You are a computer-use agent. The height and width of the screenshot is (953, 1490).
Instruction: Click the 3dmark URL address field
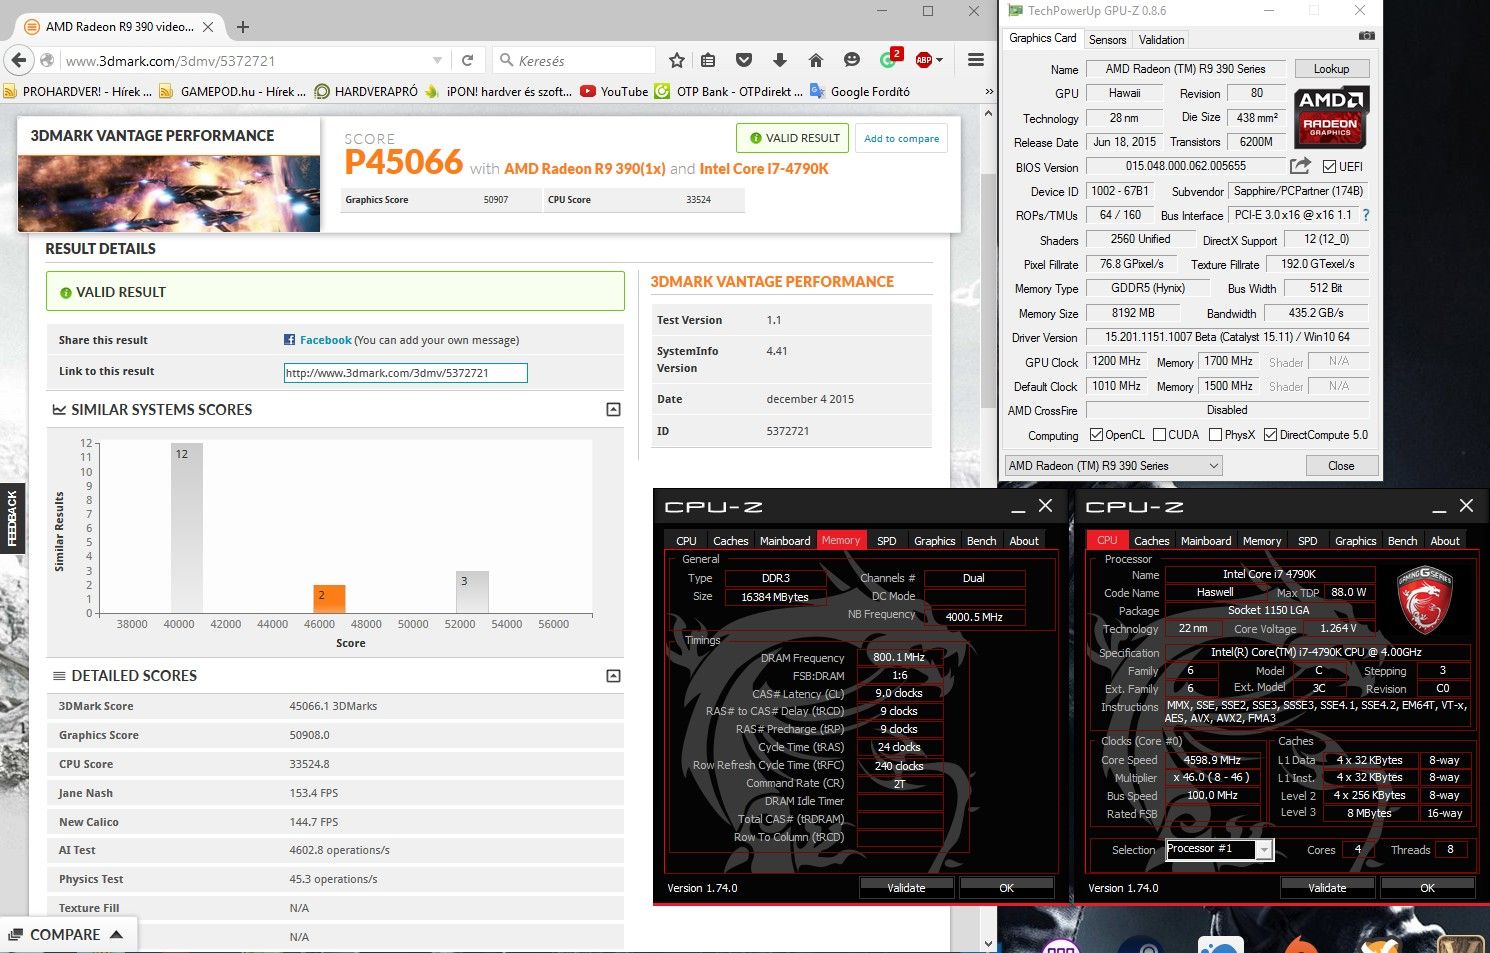point(245,60)
